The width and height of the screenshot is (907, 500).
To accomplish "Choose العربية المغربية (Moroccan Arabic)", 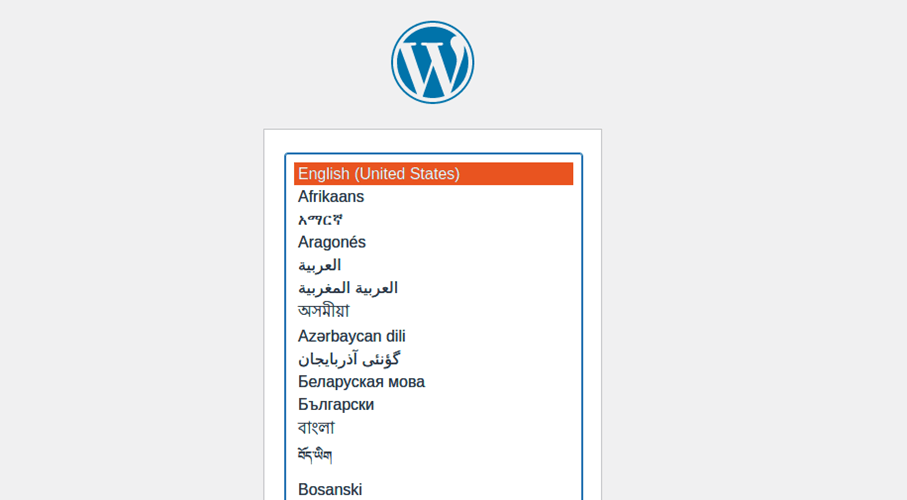I will tap(433, 288).
